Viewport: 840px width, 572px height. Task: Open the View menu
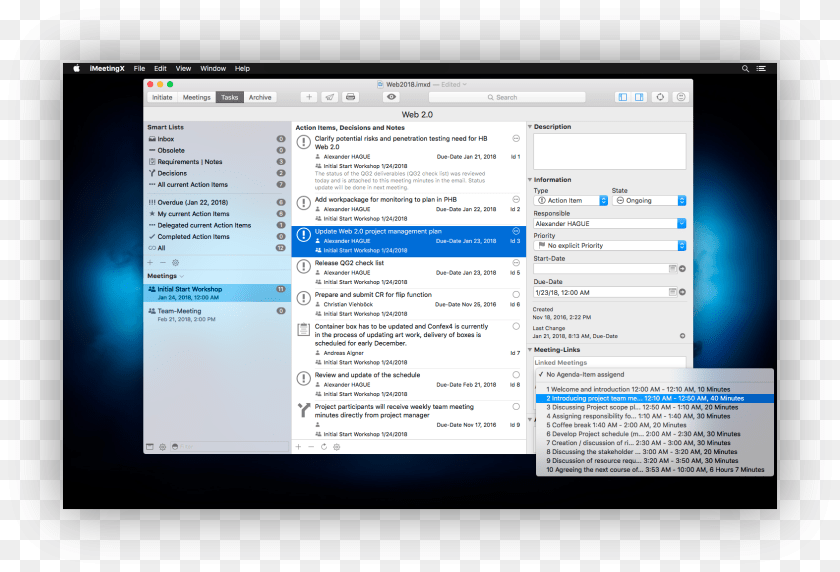tap(183, 69)
